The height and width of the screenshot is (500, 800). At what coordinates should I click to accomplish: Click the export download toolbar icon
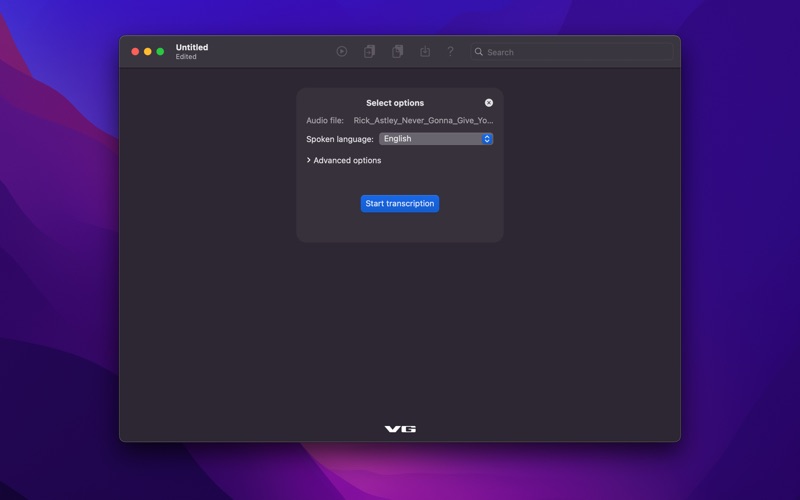tap(425, 52)
